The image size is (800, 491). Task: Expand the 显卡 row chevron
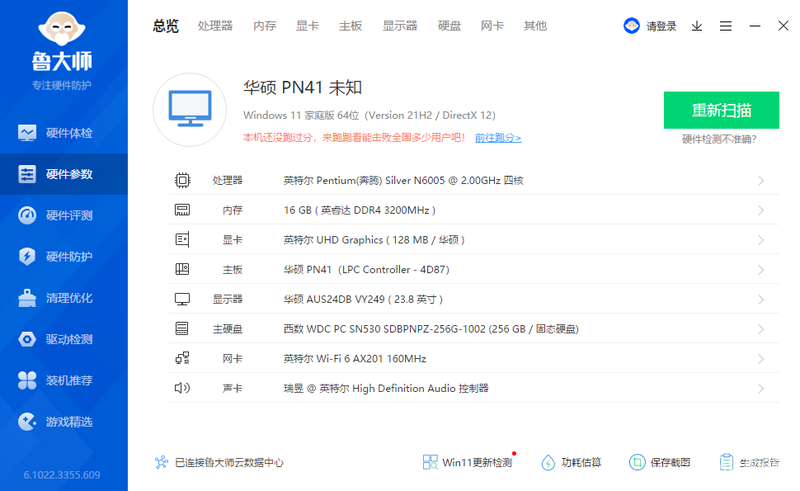pos(761,240)
